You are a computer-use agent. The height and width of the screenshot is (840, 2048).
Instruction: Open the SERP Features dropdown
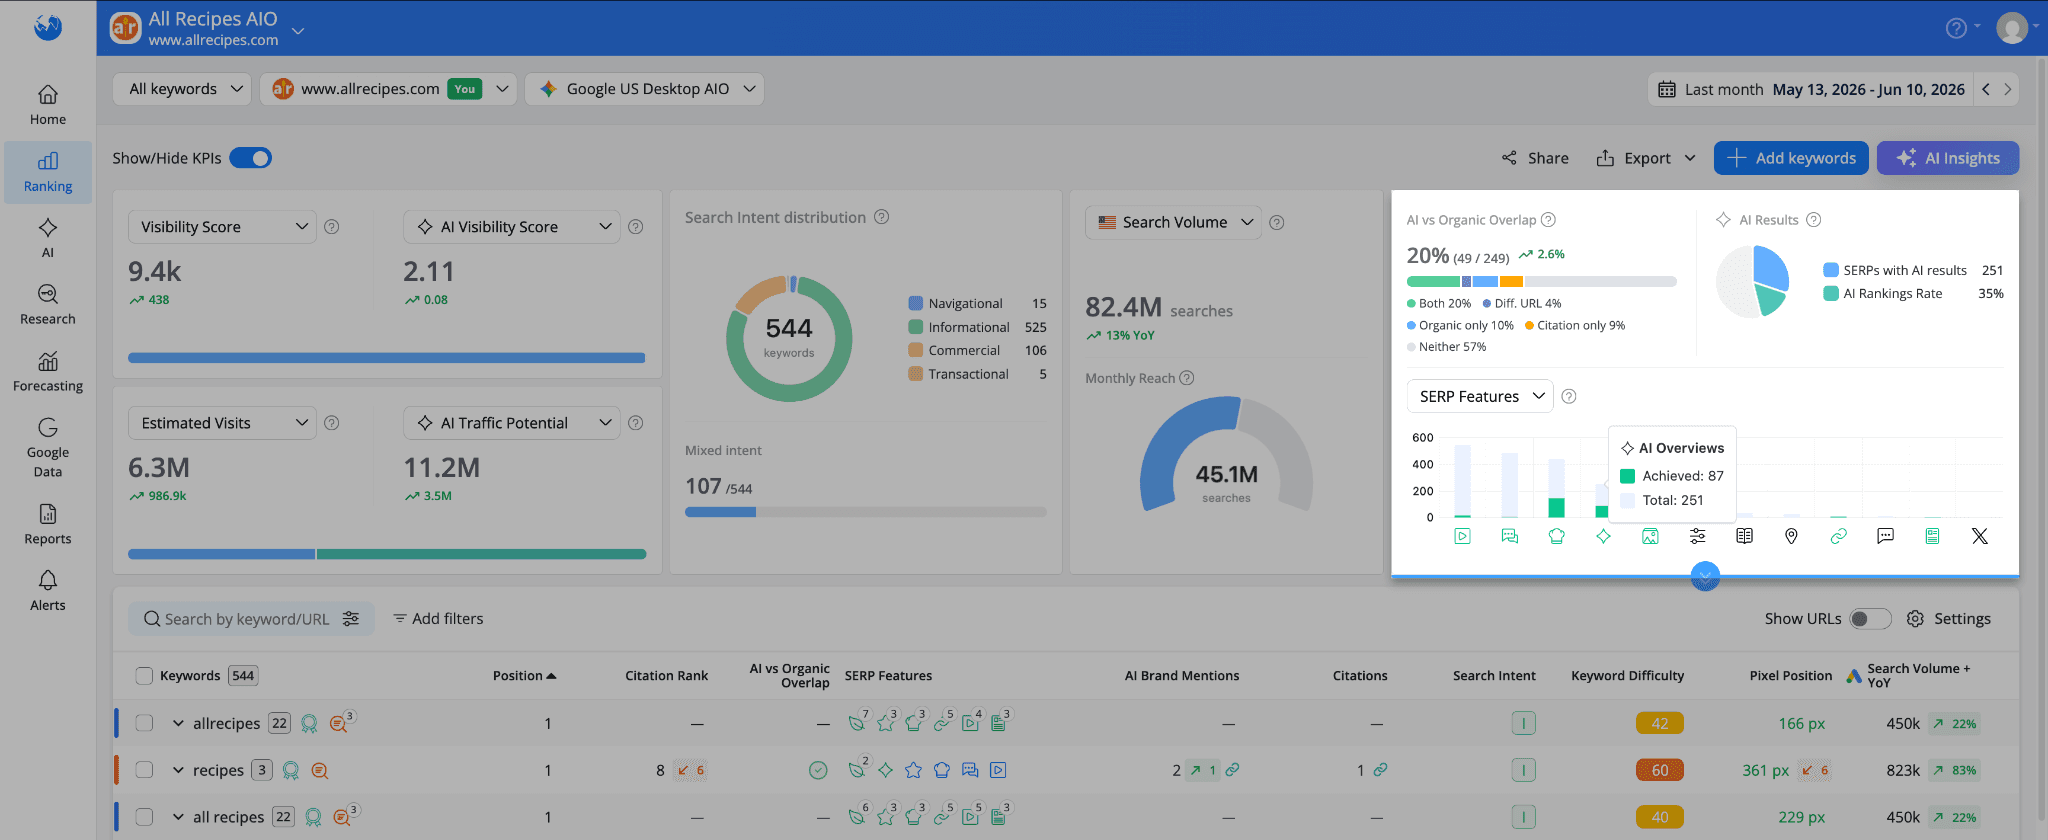click(1480, 396)
